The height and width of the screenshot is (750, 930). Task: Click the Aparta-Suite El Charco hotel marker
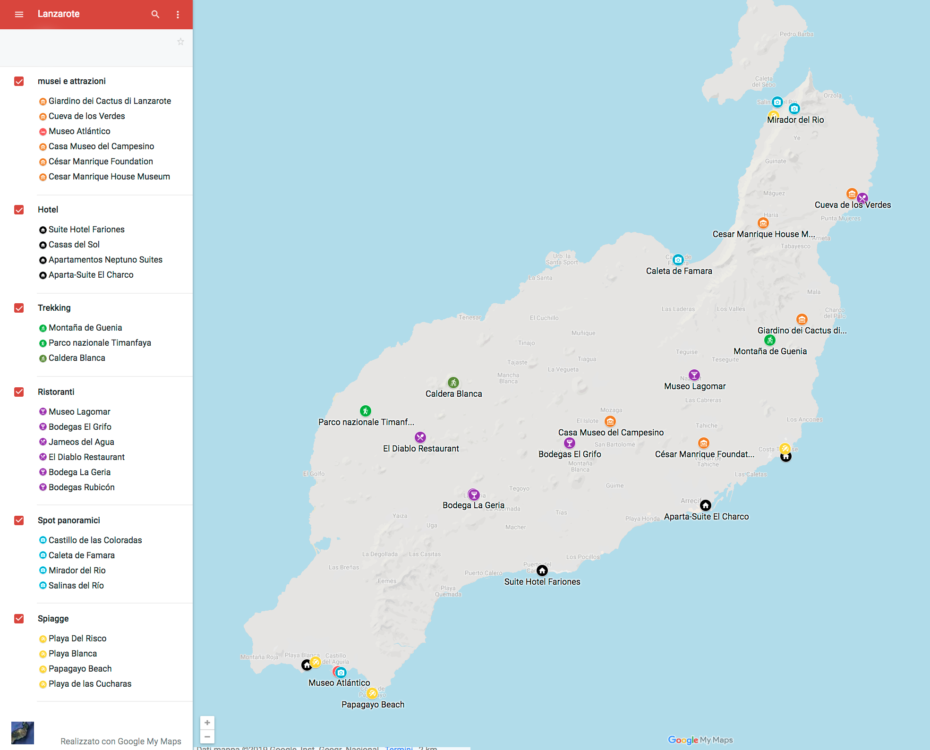[705, 505]
